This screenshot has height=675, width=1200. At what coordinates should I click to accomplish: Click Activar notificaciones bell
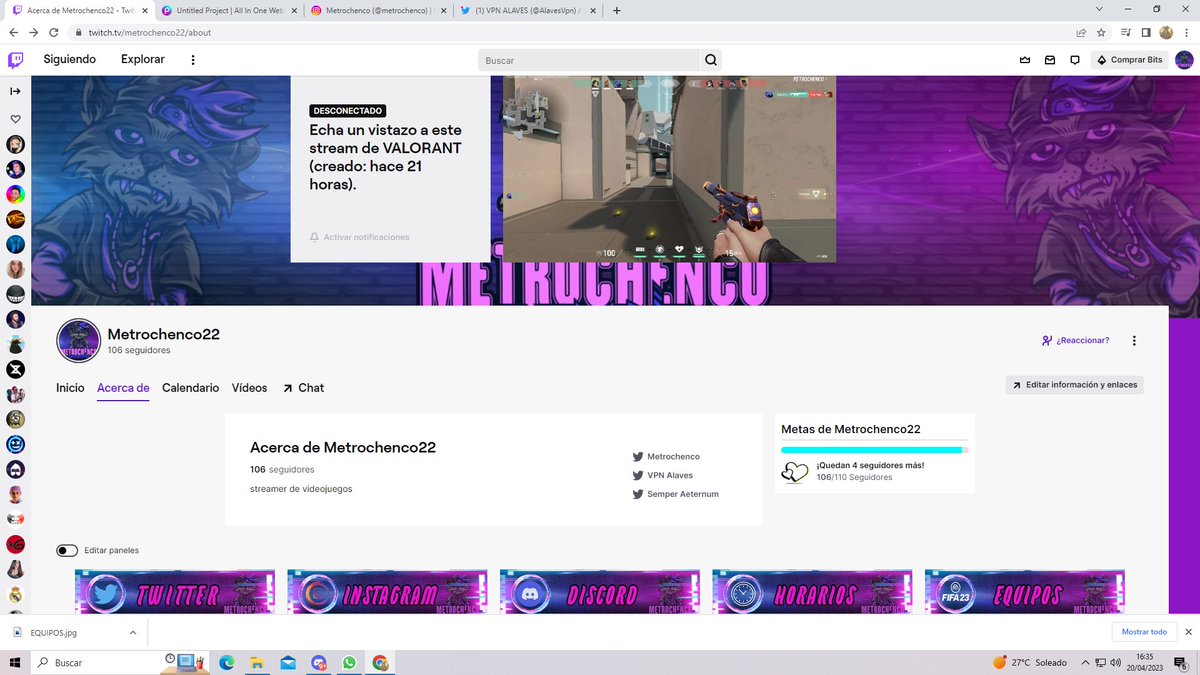tap(360, 237)
